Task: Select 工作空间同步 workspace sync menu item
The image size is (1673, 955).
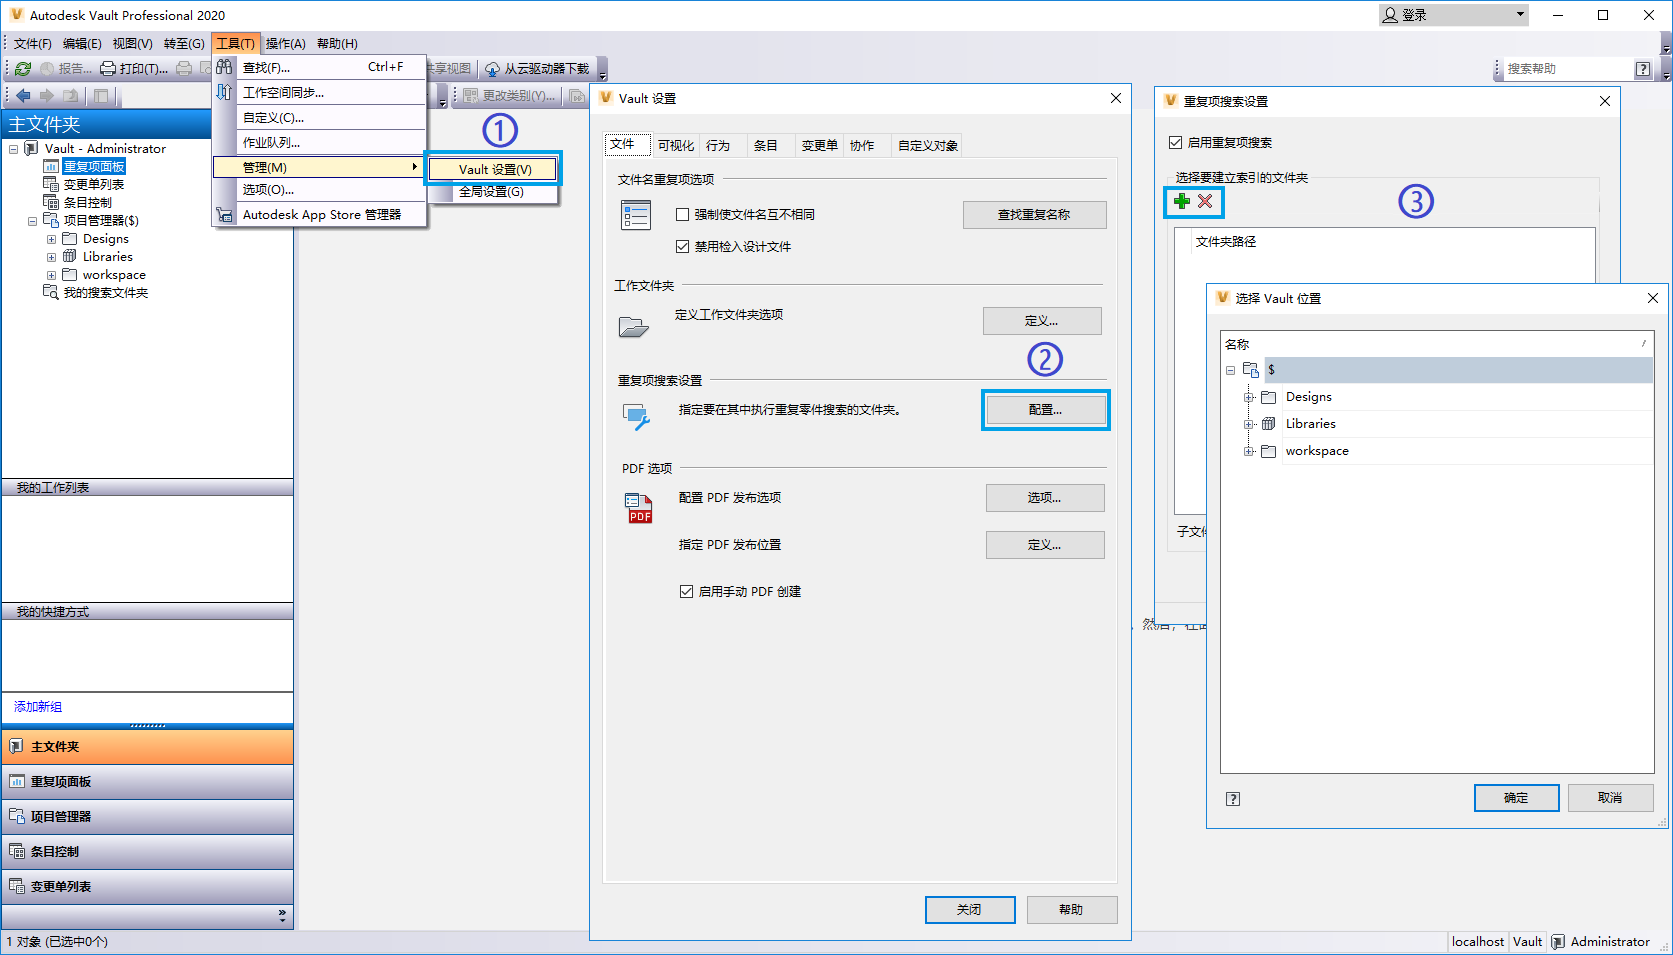Action: pos(320,92)
